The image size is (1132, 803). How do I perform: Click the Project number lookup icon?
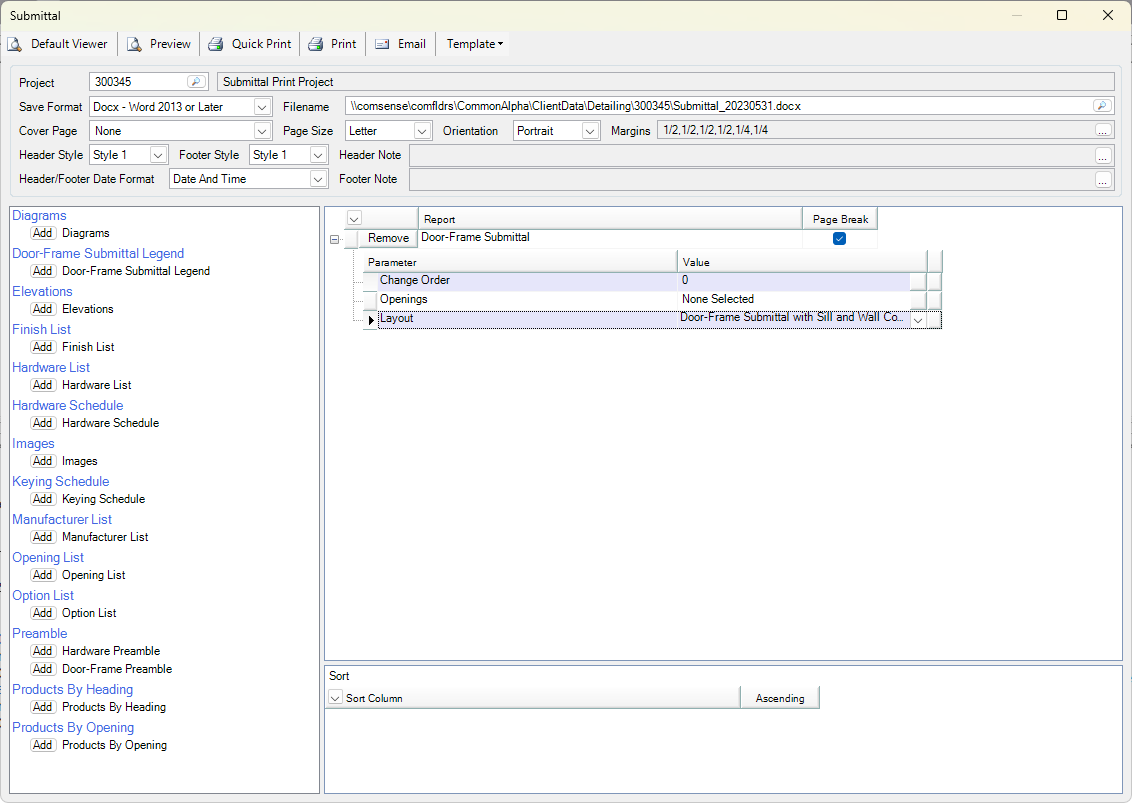pos(196,82)
